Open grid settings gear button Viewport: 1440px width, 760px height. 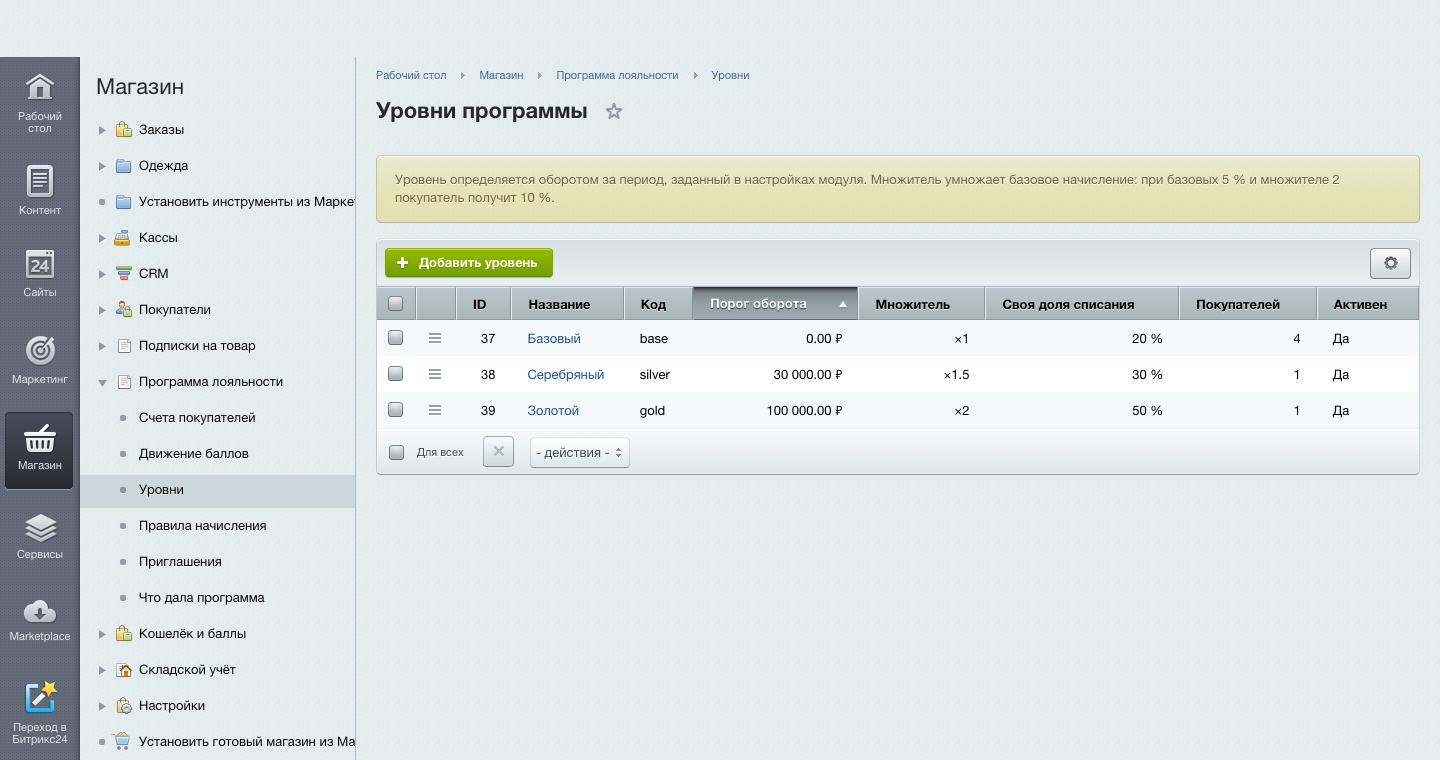point(1390,263)
